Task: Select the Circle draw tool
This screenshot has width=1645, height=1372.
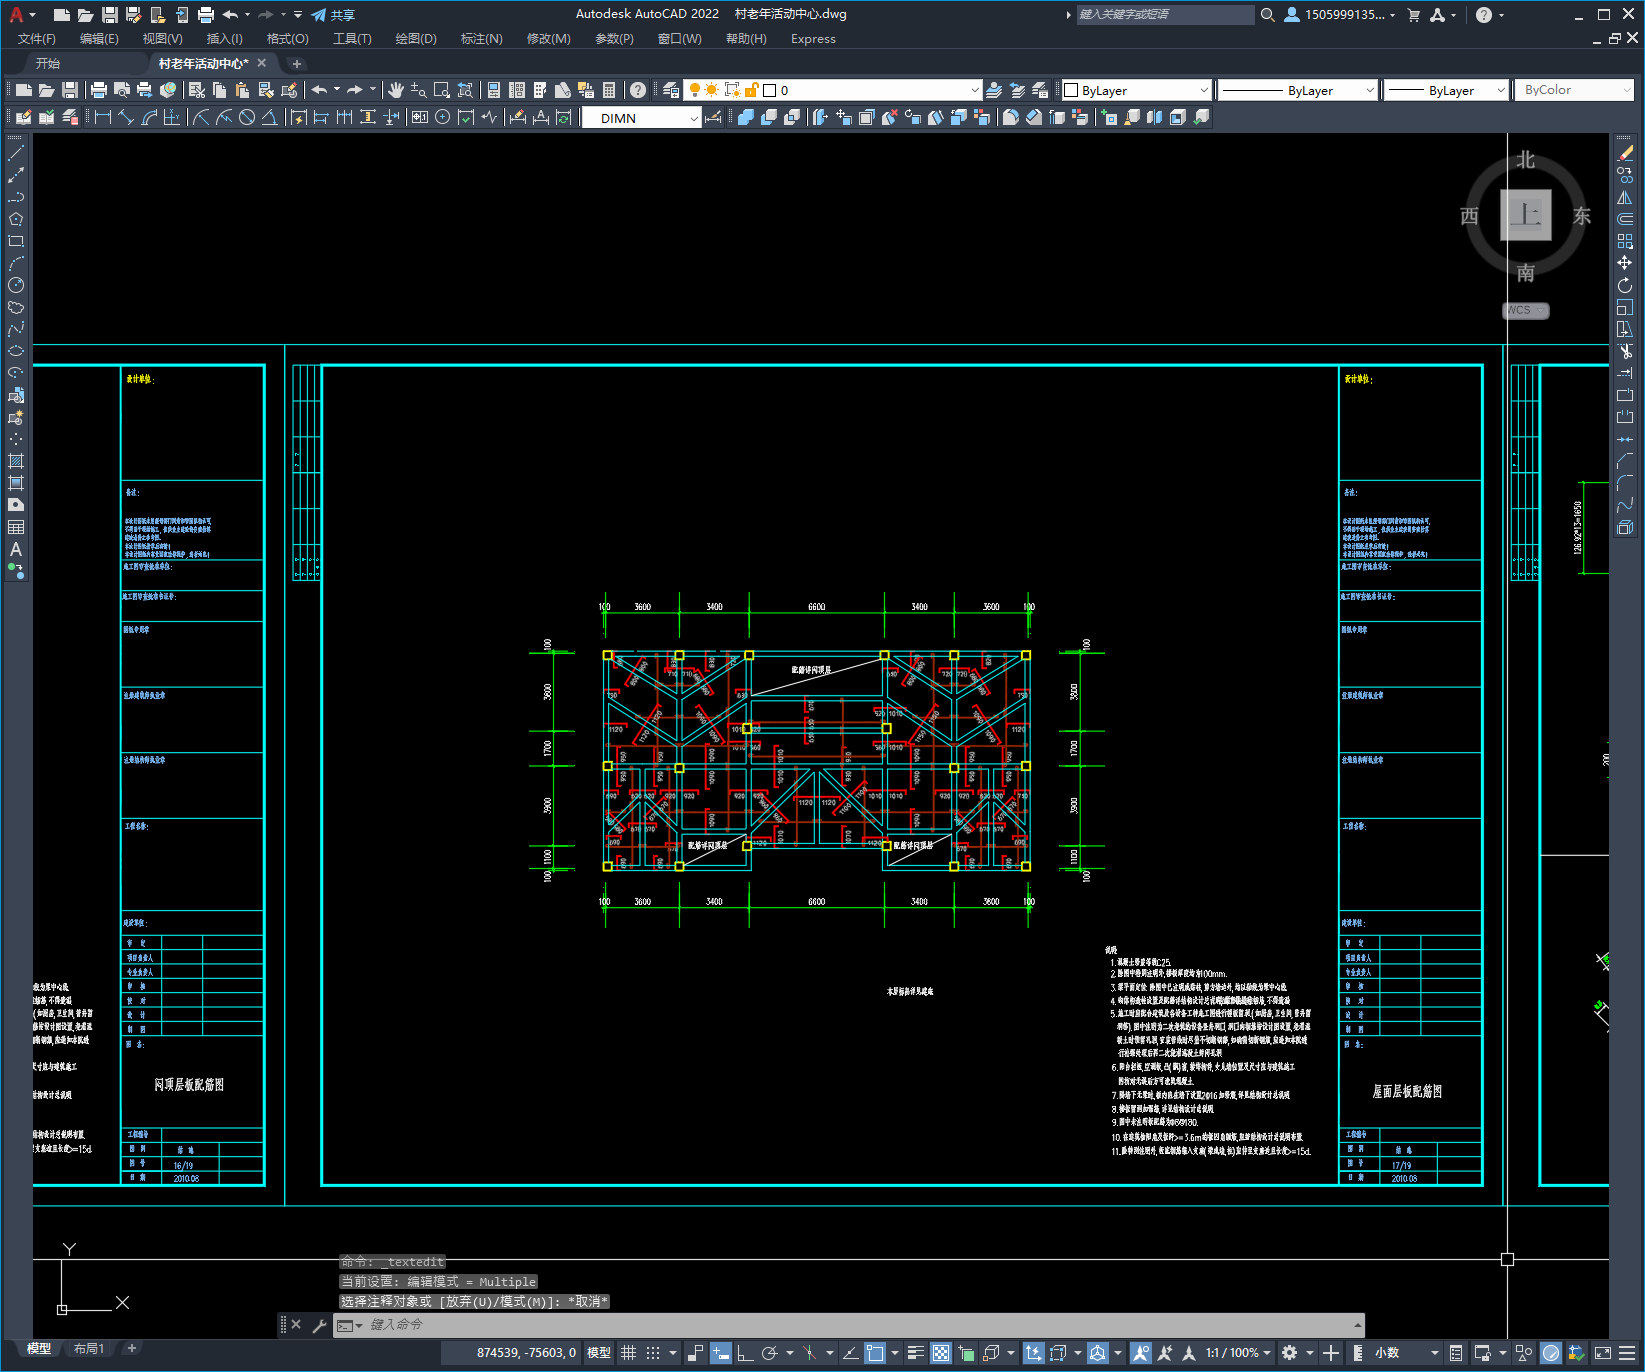Action: click(16, 285)
